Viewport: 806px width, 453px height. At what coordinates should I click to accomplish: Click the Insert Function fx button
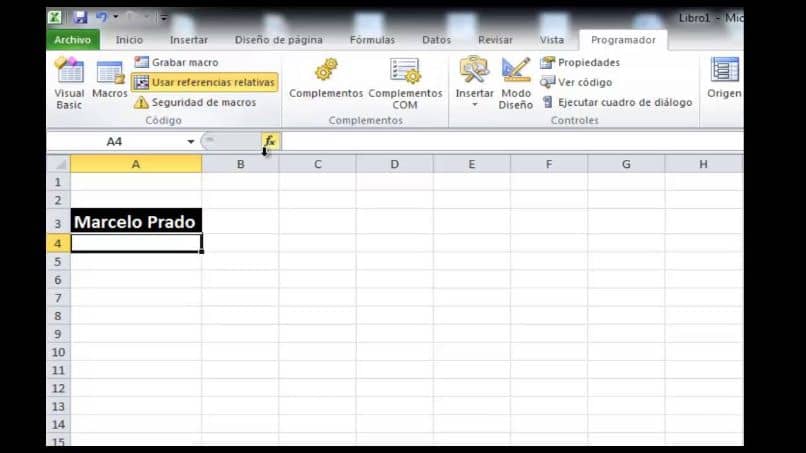[270, 141]
